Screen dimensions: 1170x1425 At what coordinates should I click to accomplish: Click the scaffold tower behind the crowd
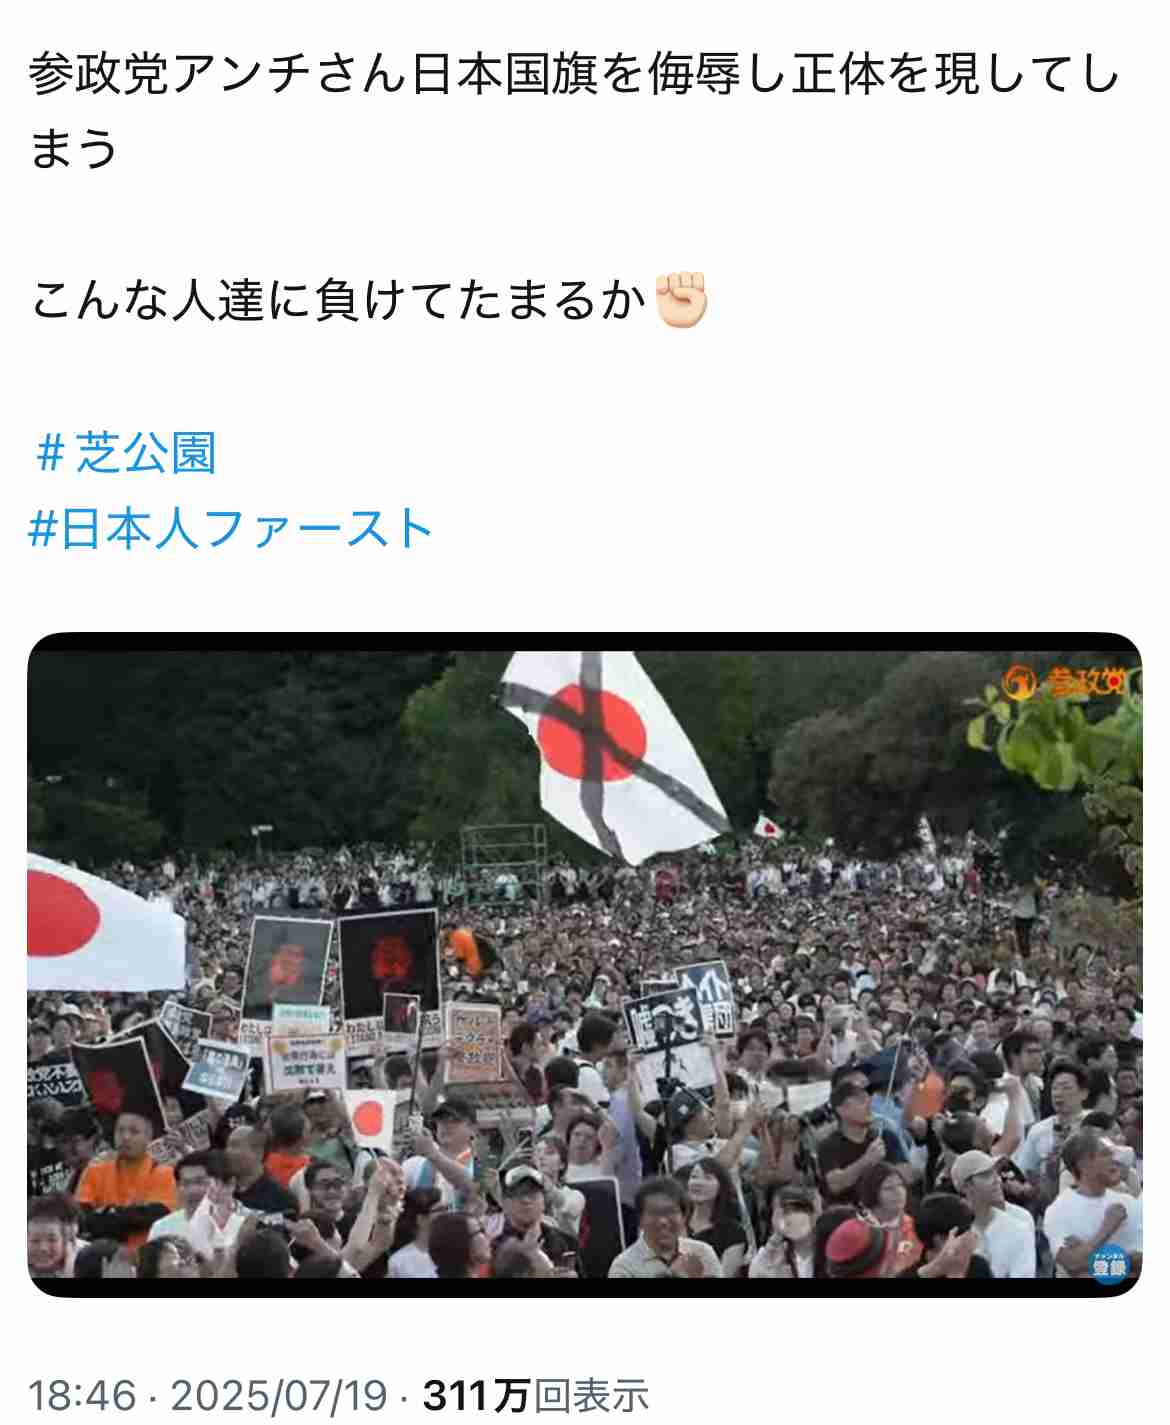(503, 862)
